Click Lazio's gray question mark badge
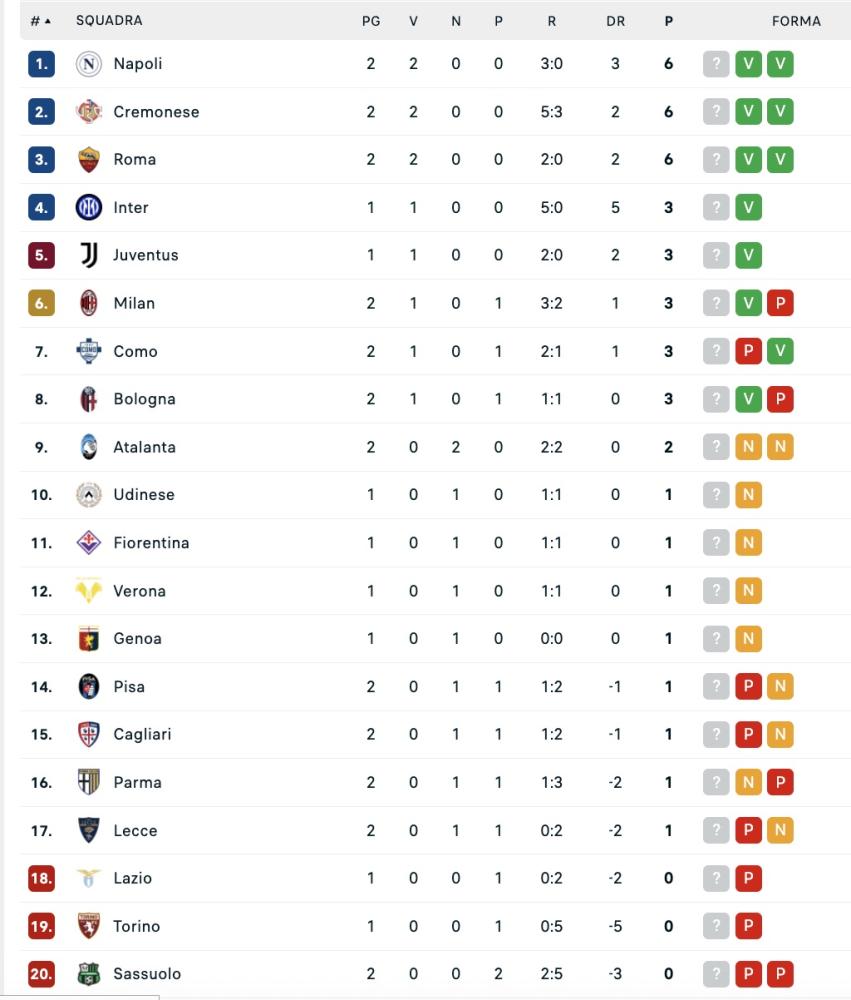Screen dimensions: 851x1000 coord(716,878)
